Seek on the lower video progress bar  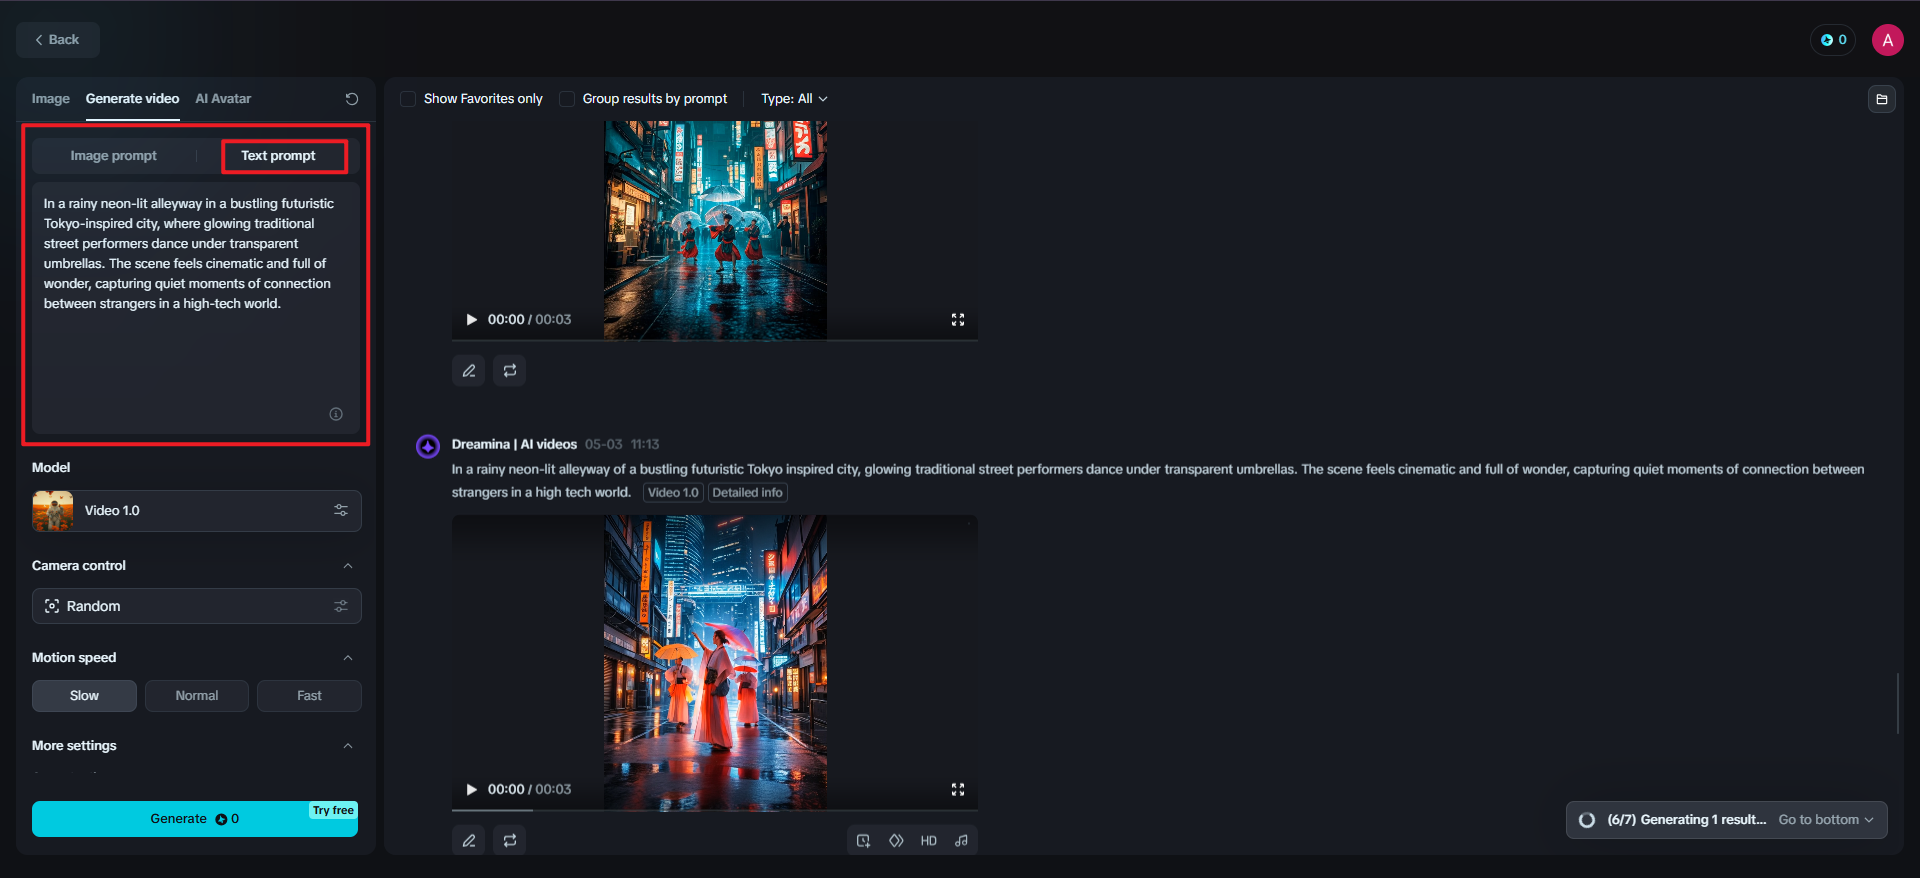pos(715,810)
